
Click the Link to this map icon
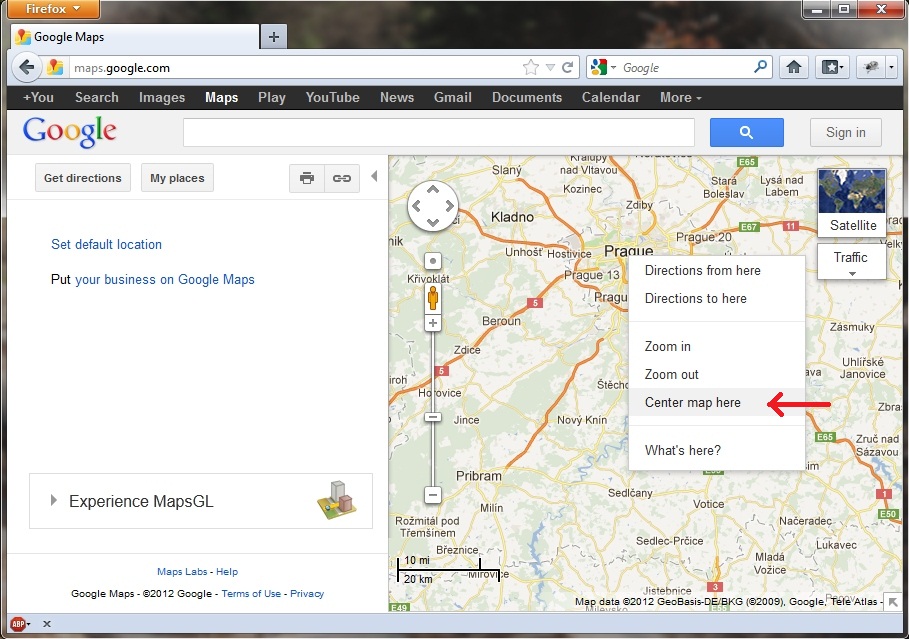[341, 177]
